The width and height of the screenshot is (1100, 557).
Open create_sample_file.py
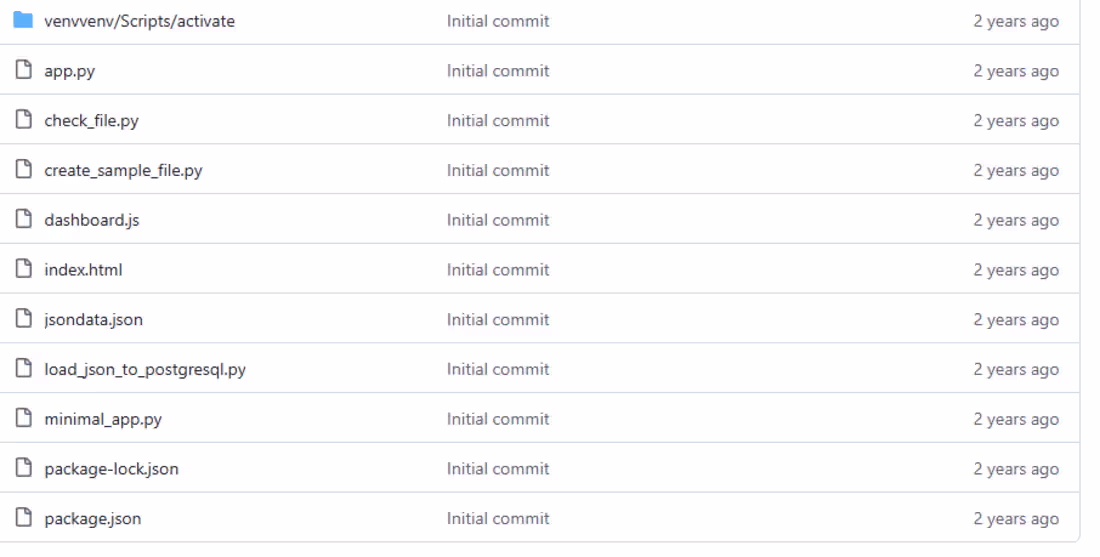[x=123, y=170]
